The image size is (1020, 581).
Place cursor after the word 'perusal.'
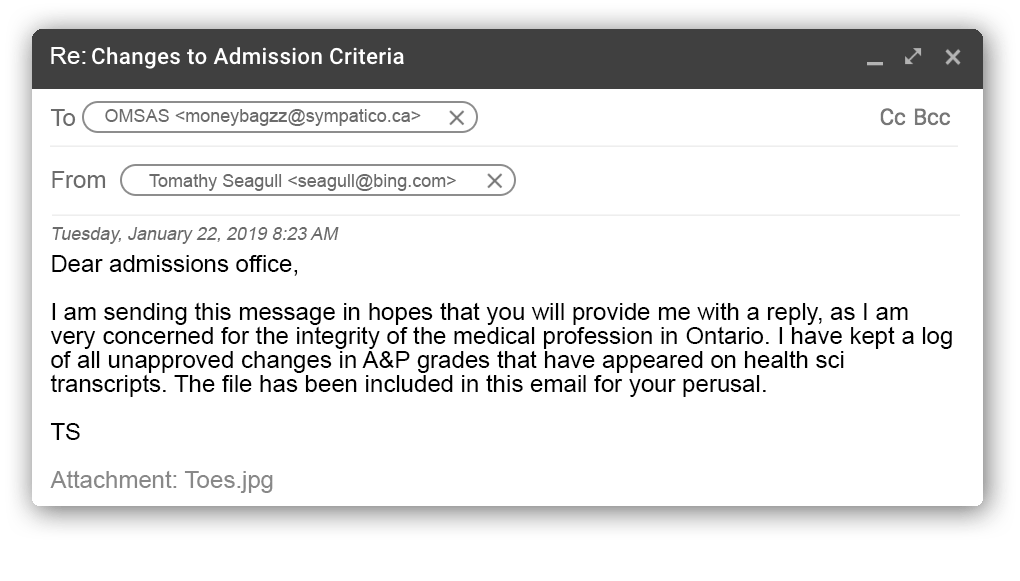pos(770,385)
